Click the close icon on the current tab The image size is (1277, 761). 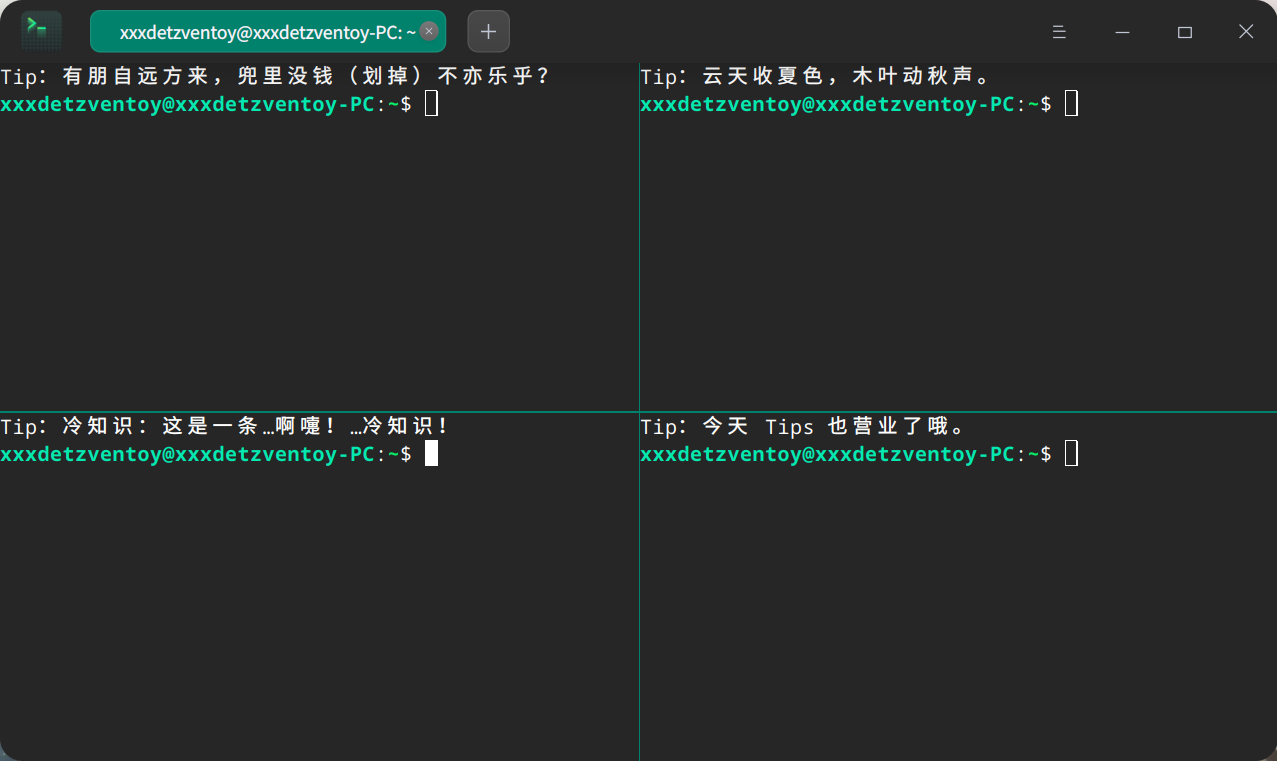428,31
